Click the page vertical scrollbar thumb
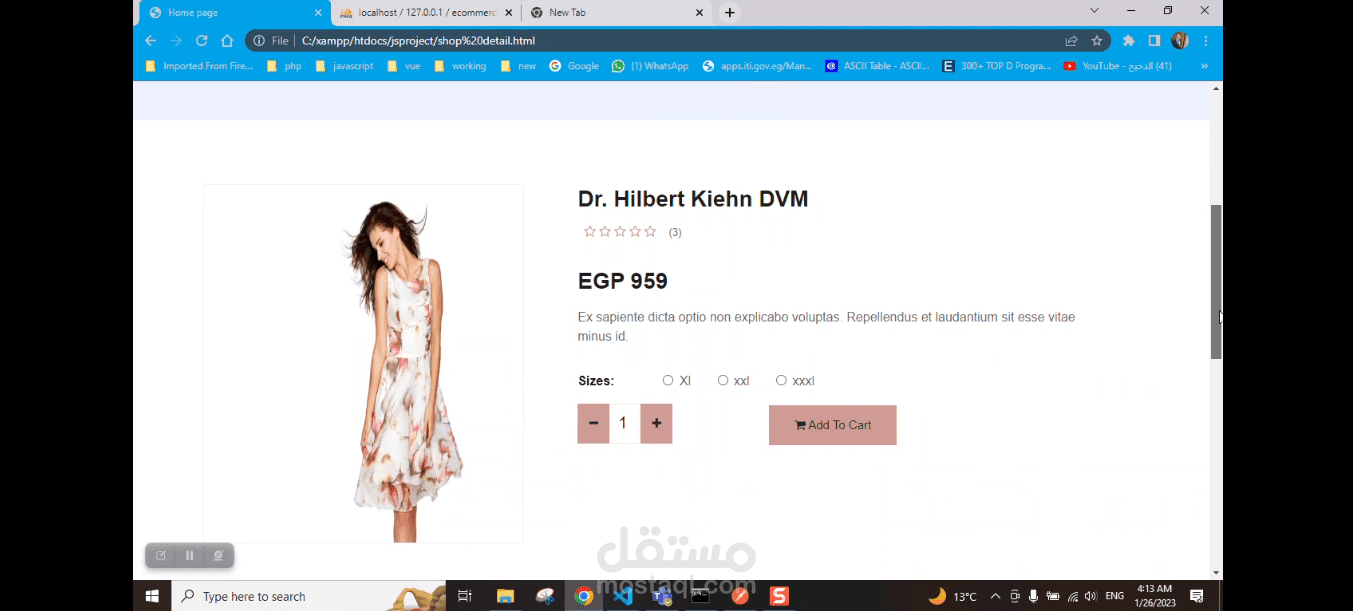 pyautogui.click(x=1216, y=282)
